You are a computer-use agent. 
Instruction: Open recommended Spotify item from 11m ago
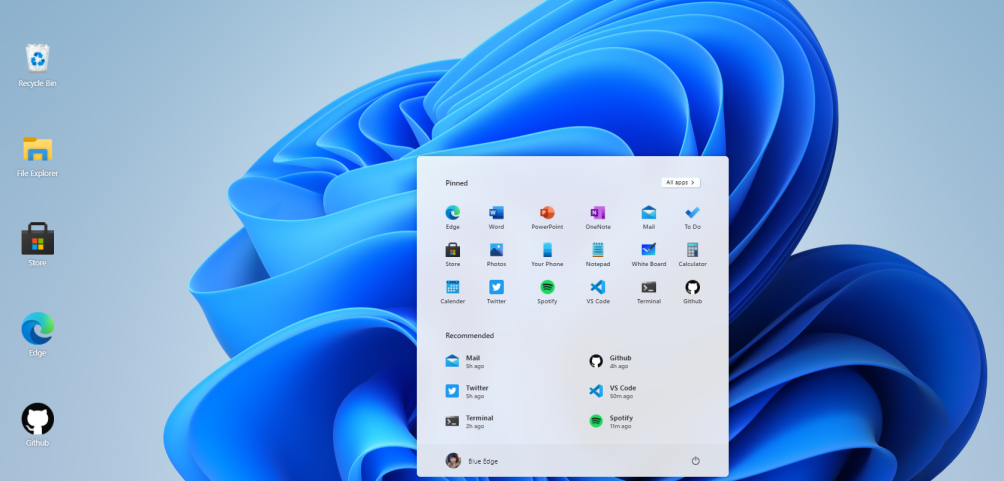[x=620, y=421]
